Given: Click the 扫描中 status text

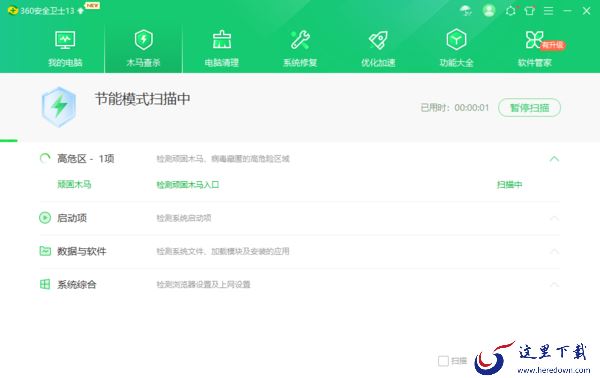Looking at the screenshot, I should [x=509, y=185].
